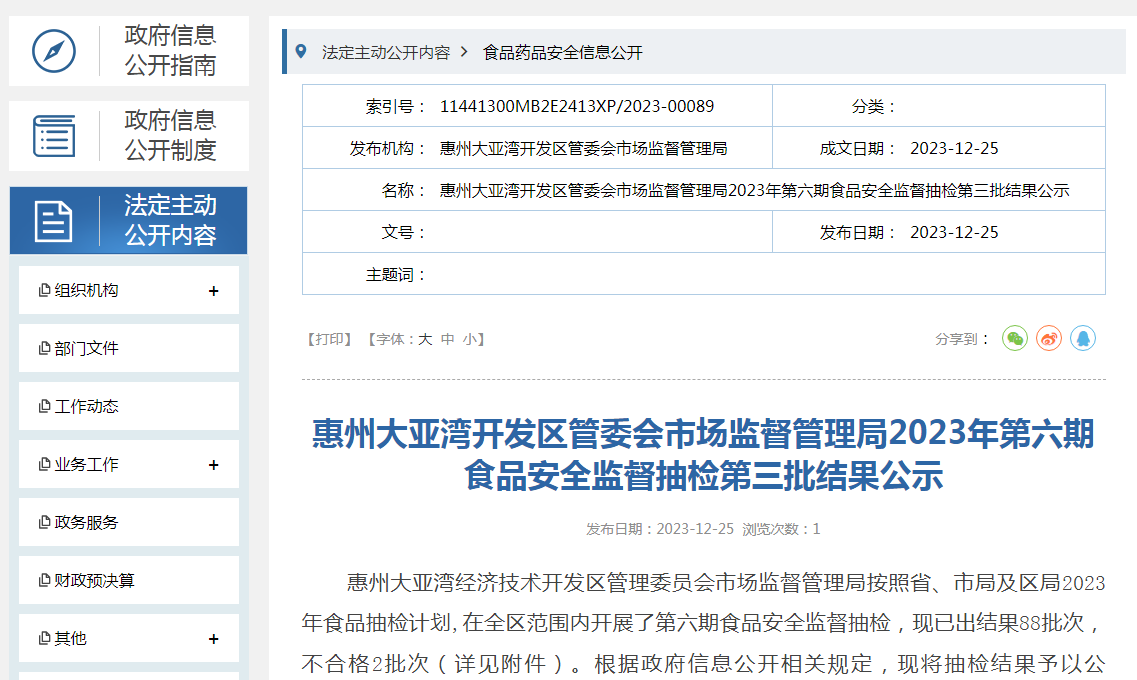Click the list icon for 政府信息公开制度
Screen dimensions: 1137x680
tap(54, 136)
